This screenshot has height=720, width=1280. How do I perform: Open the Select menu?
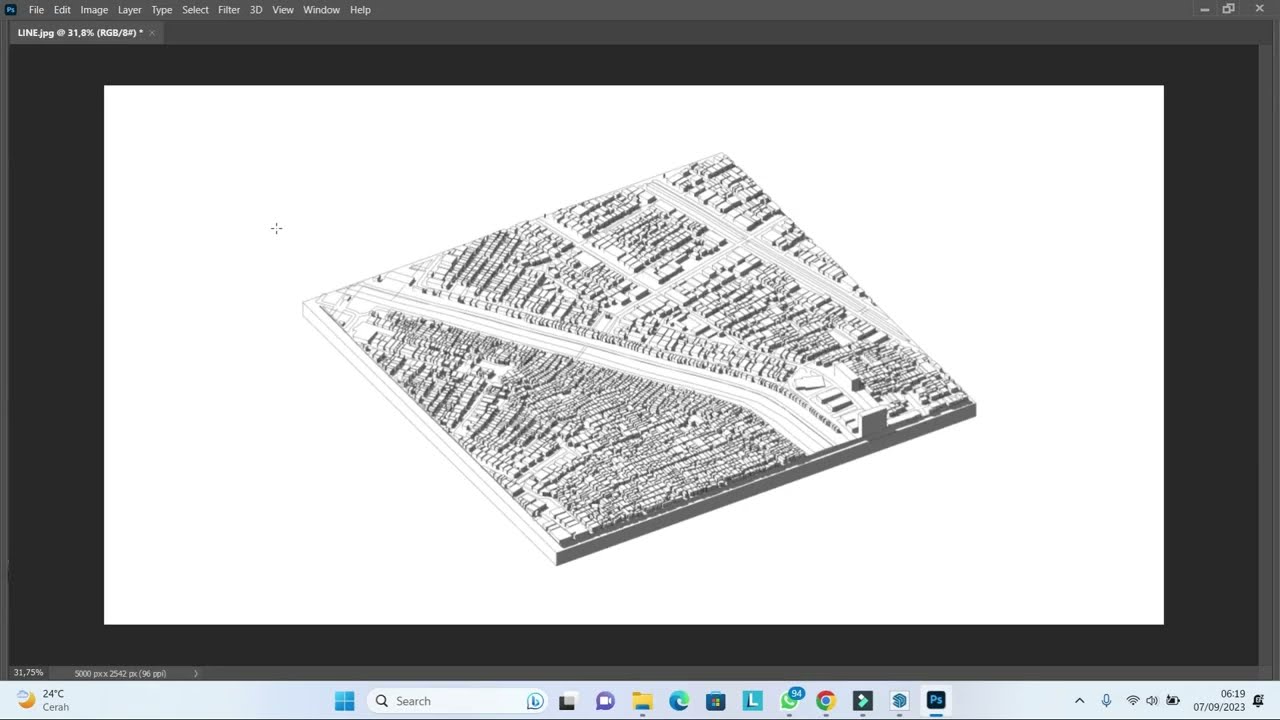(195, 10)
